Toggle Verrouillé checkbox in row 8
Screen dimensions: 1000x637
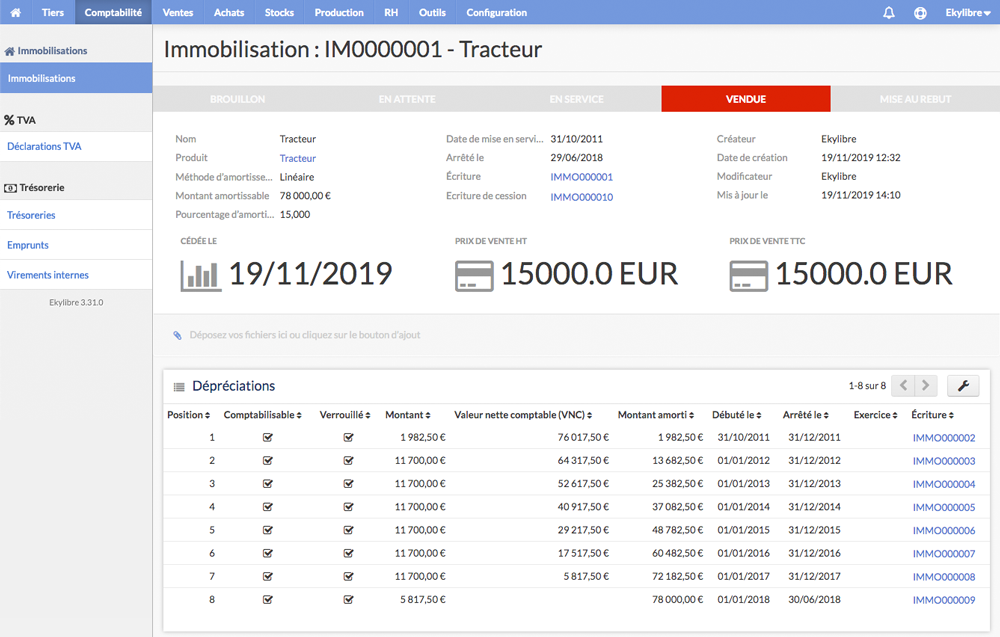[348, 599]
